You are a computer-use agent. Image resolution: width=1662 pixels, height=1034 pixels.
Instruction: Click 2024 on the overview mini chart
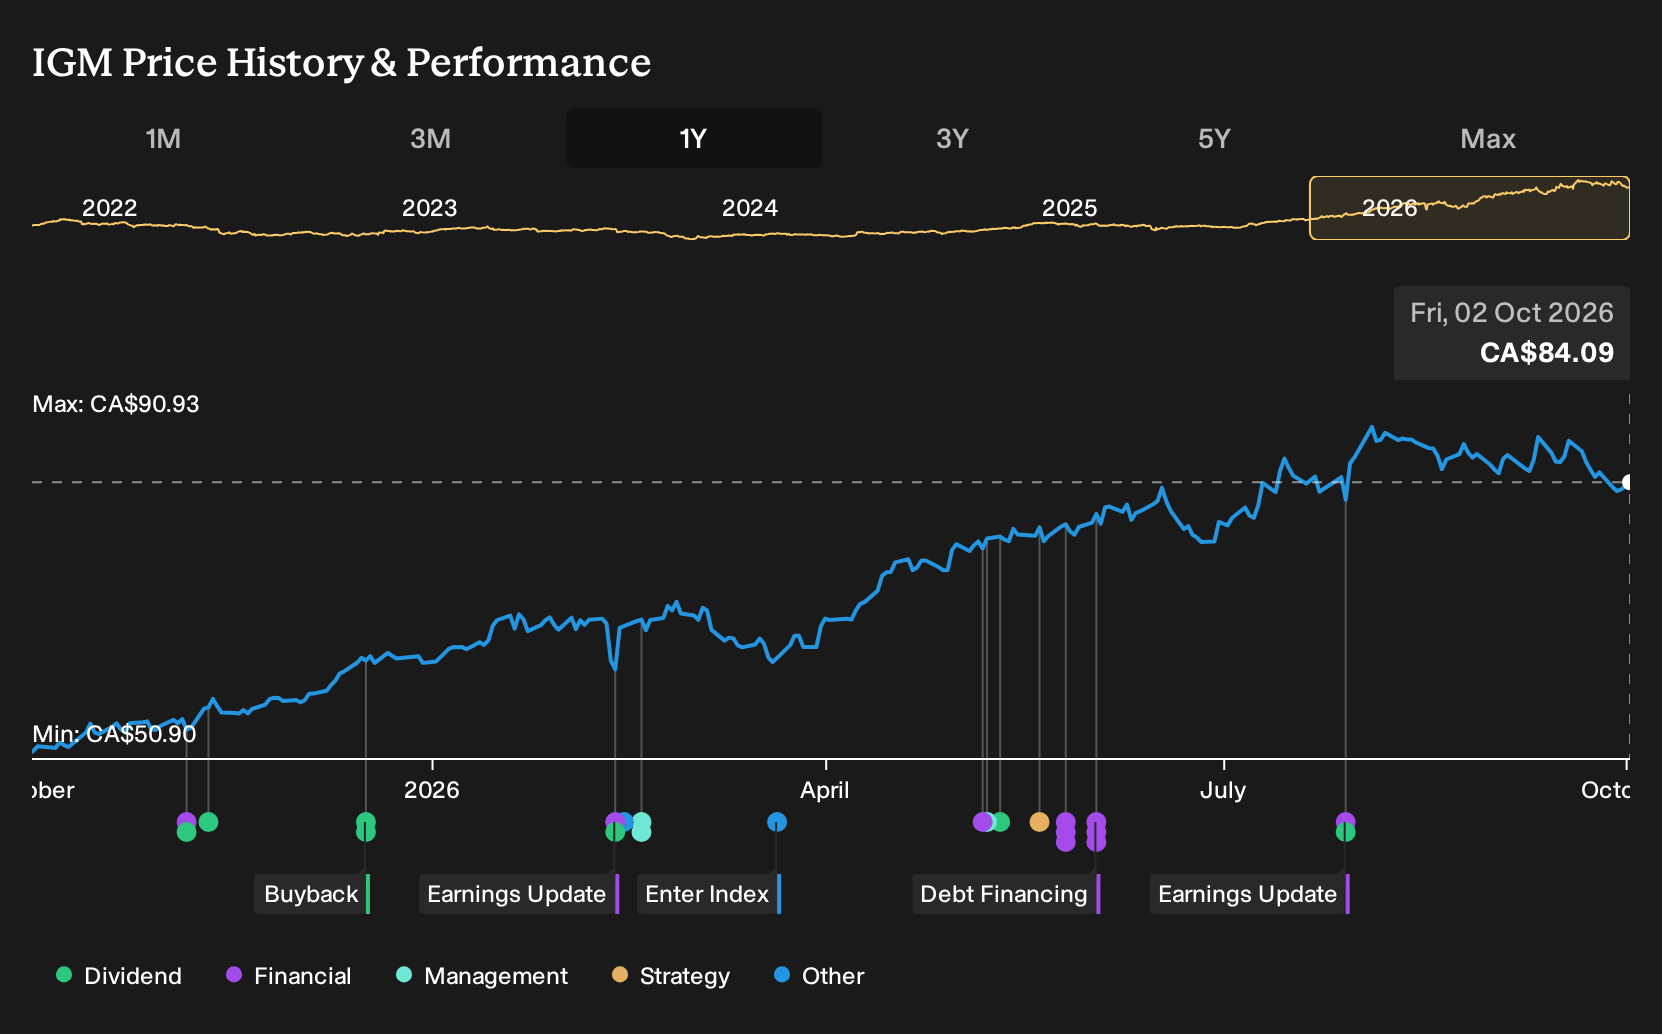click(x=749, y=208)
